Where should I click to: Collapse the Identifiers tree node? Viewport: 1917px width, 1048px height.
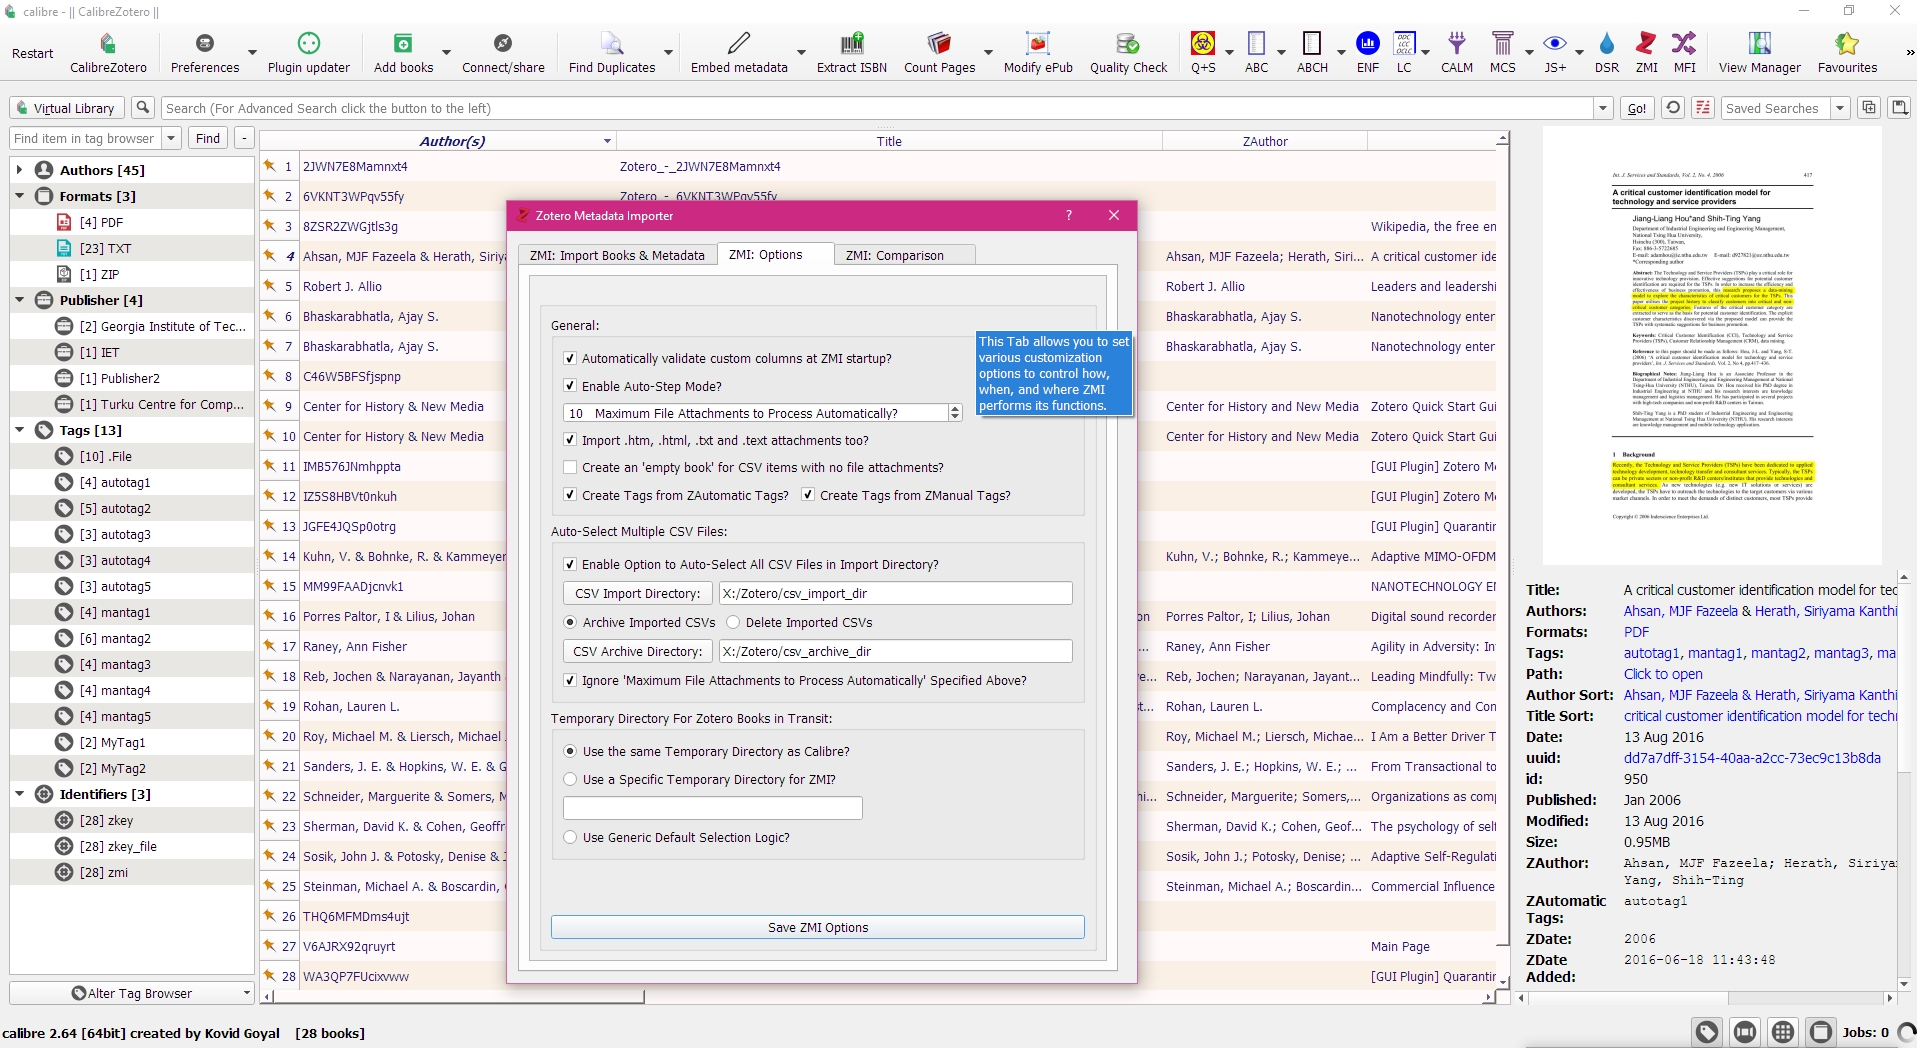[x=20, y=794]
